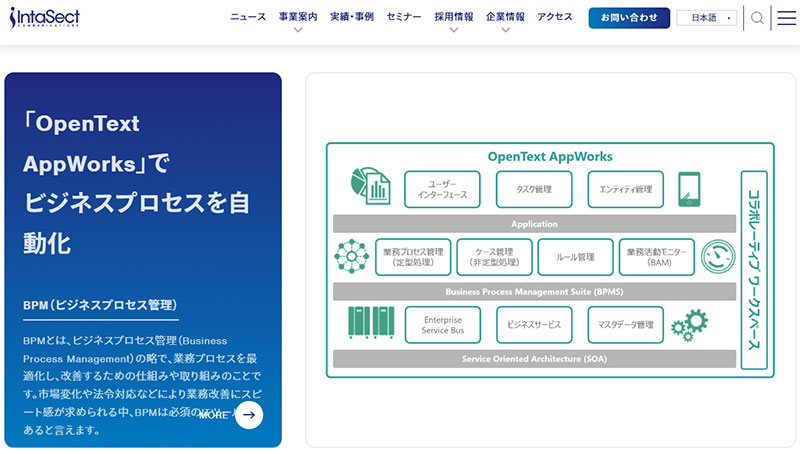Expand the chevron under 採用情報
The image size is (800, 454).
454,30
